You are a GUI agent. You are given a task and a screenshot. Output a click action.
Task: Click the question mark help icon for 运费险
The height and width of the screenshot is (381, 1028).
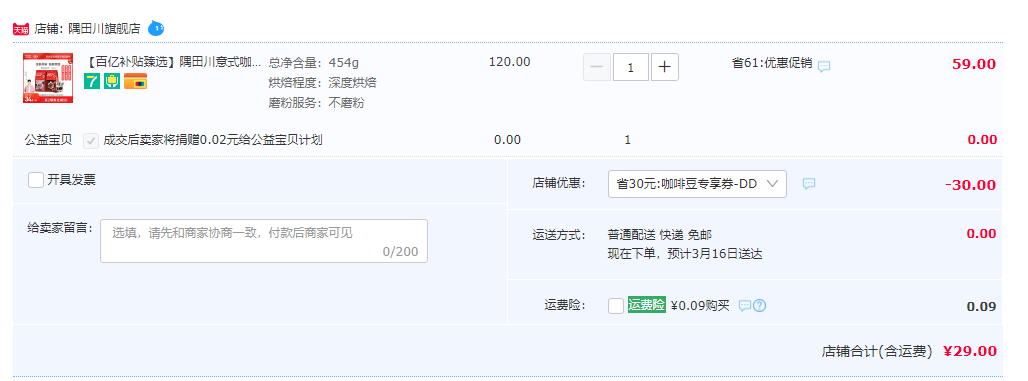coord(759,306)
